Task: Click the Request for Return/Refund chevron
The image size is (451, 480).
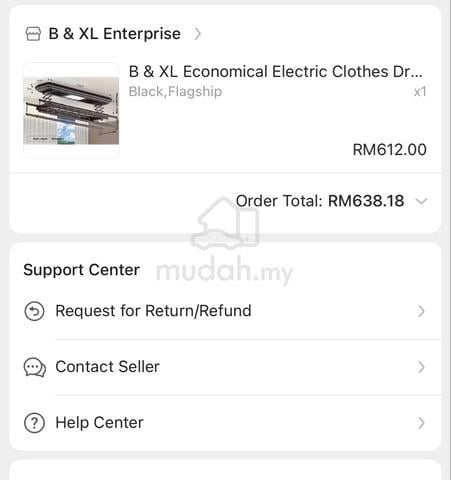Action: coord(421,311)
